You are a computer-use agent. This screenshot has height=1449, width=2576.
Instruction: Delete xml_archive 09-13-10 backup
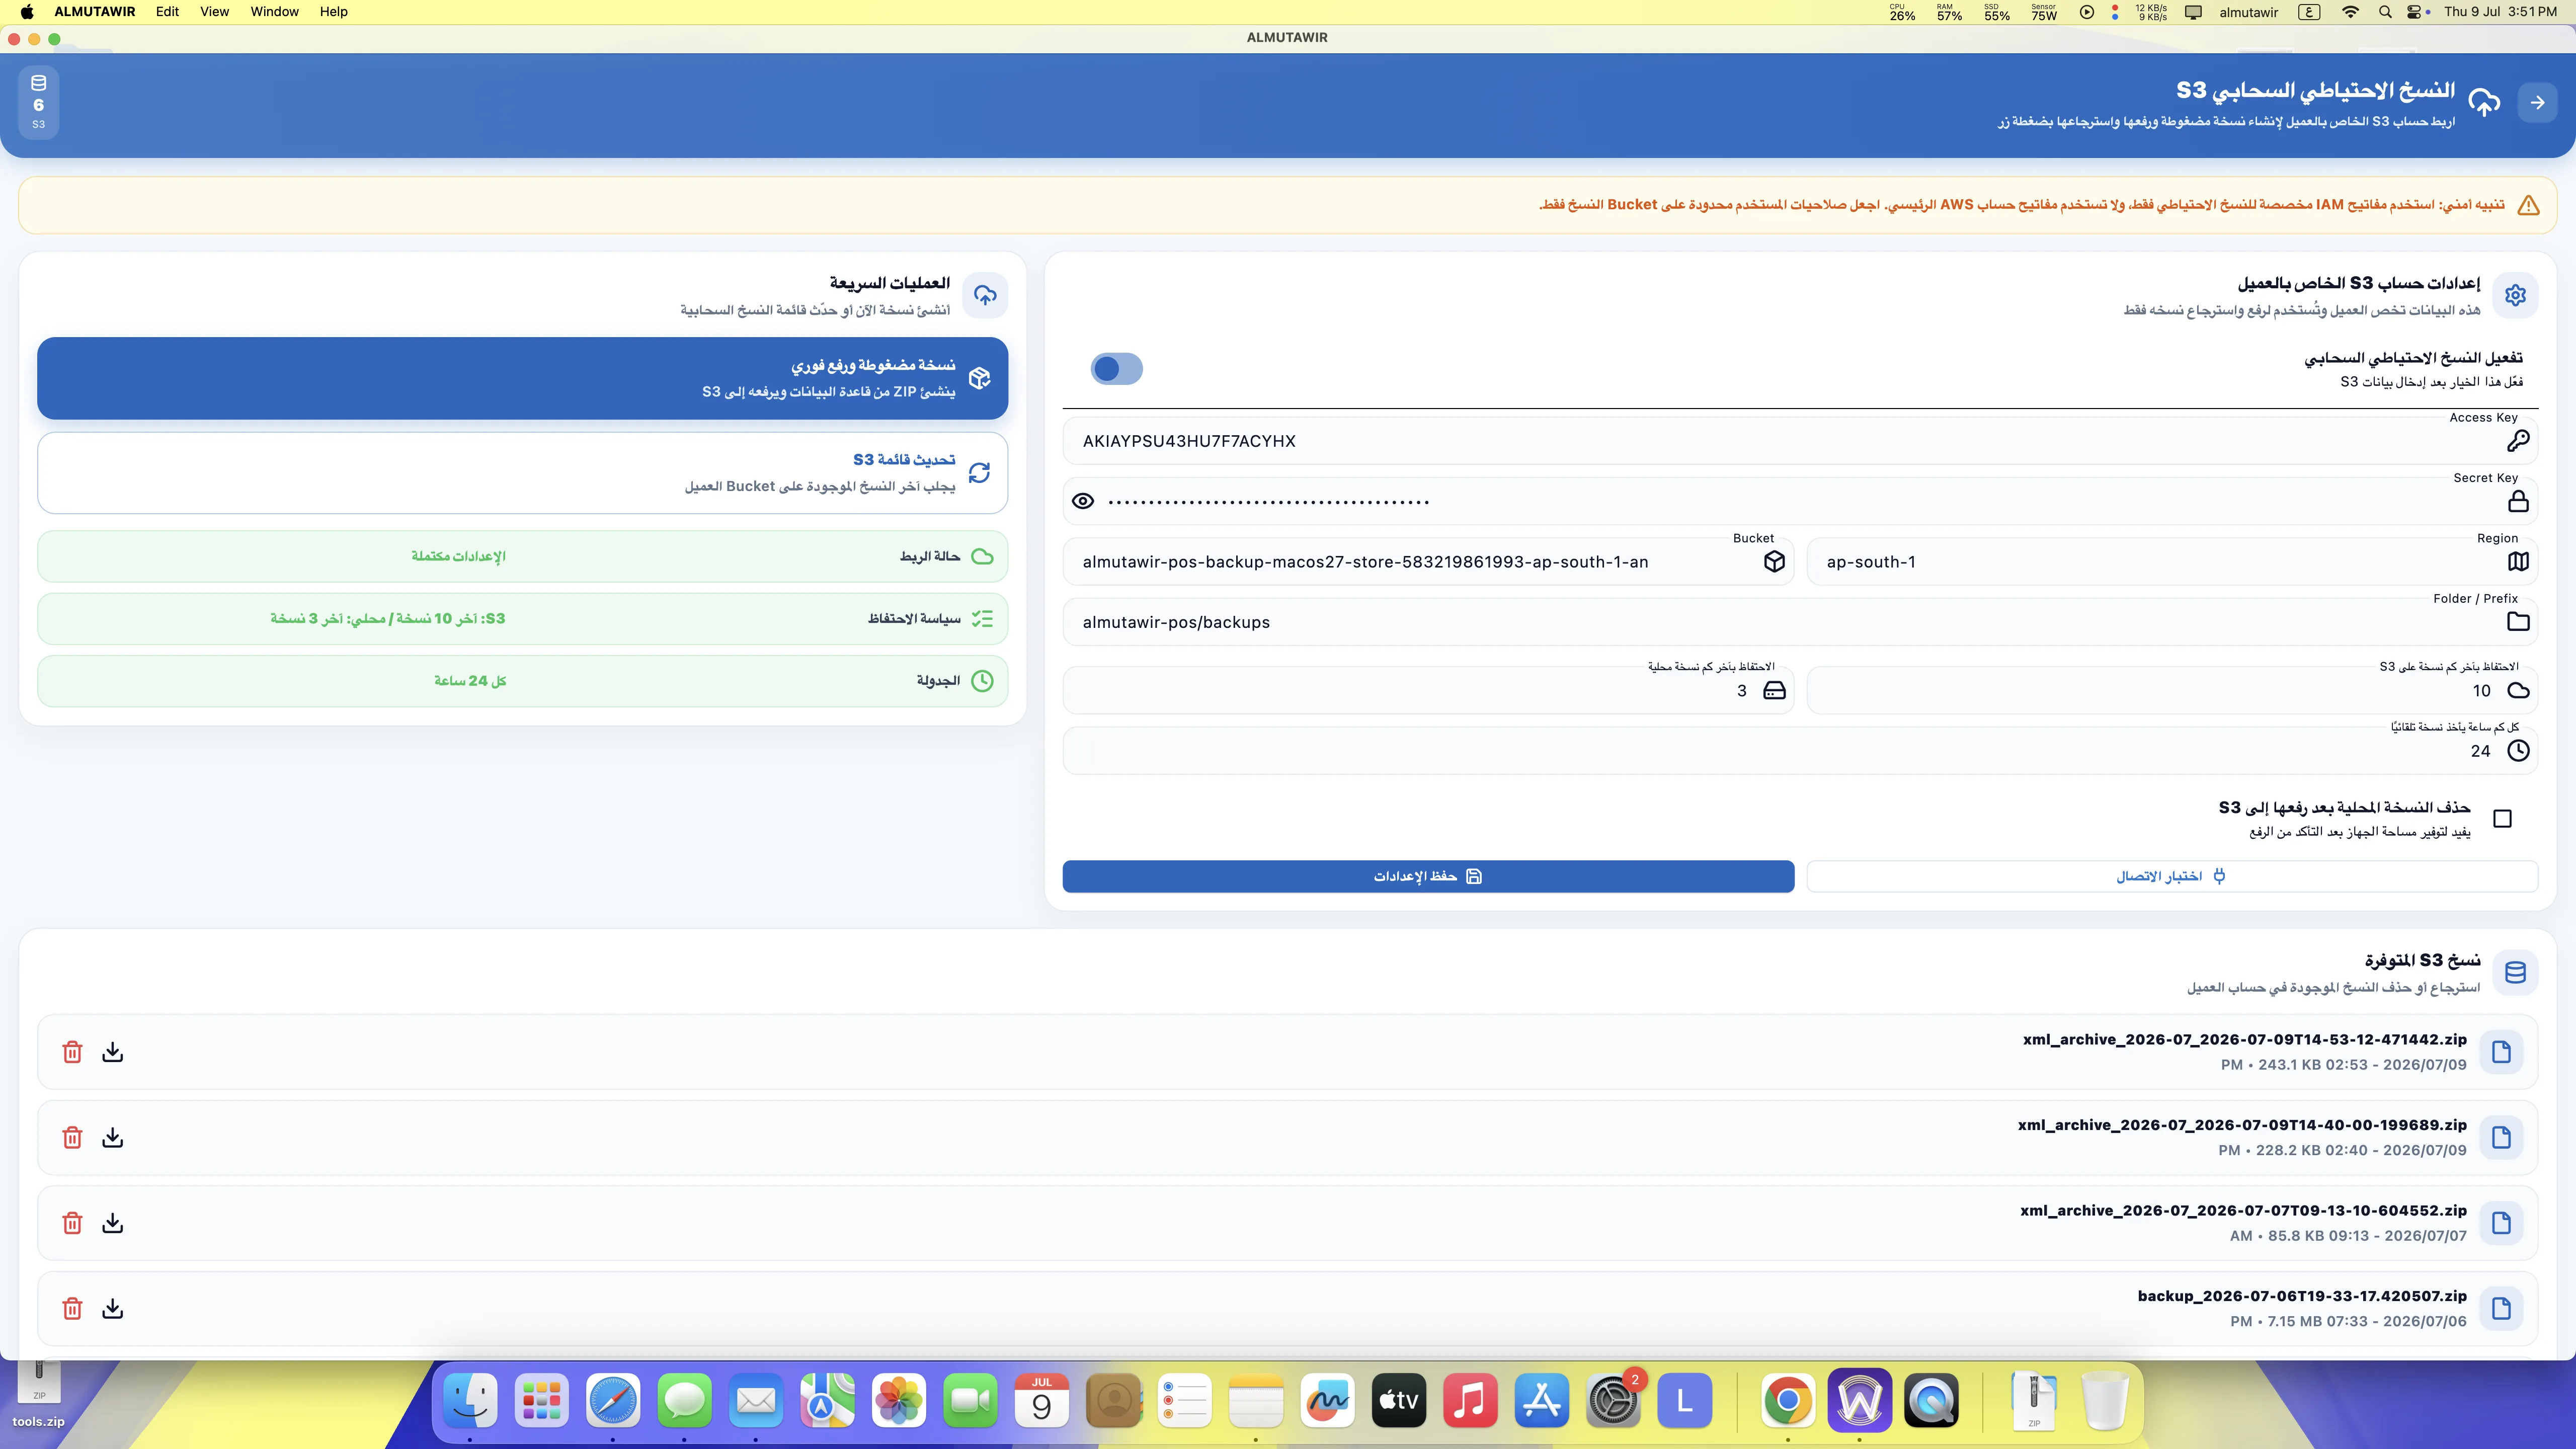pos(72,1223)
